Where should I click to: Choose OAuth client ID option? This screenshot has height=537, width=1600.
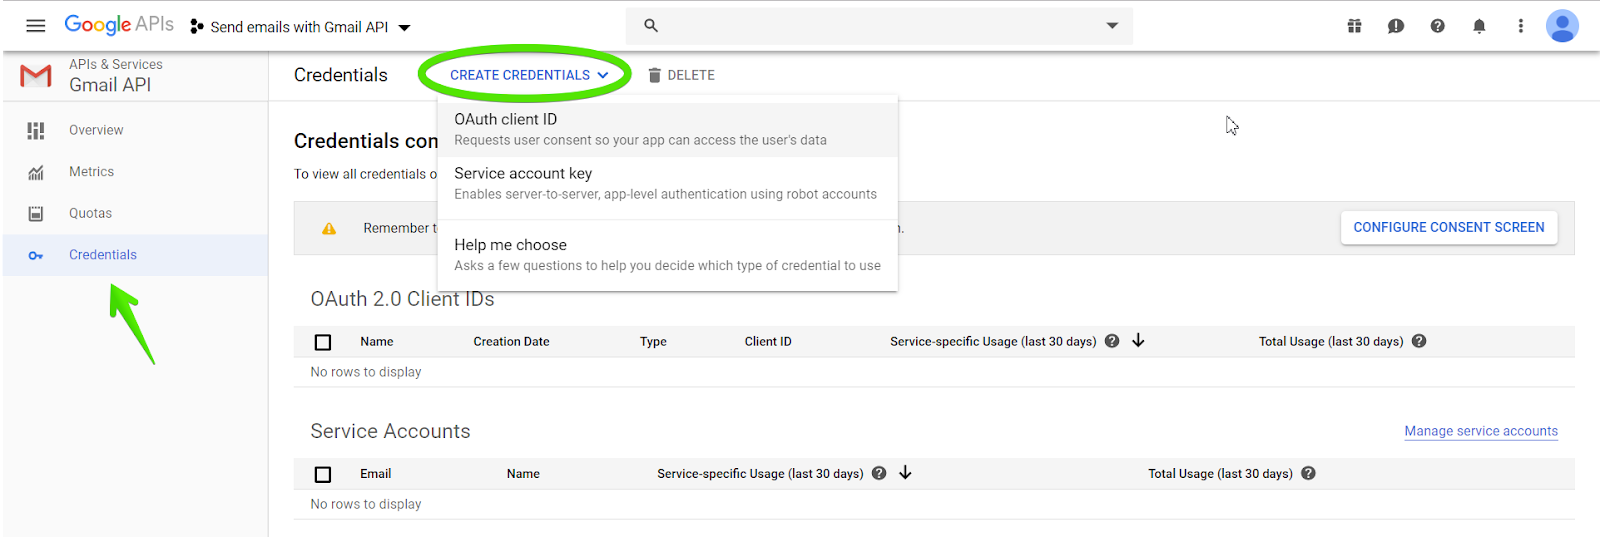click(668, 130)
